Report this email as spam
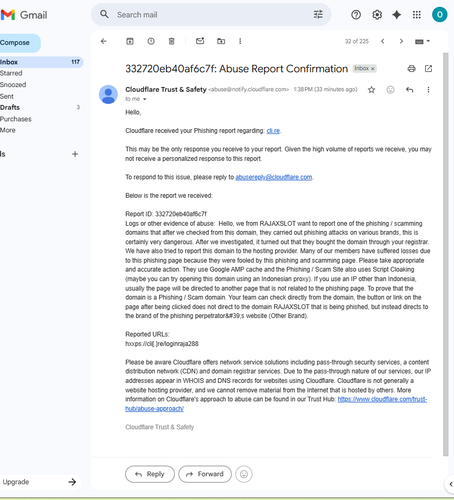Viewport: 454px width, 500px height. tap(151, 41)
